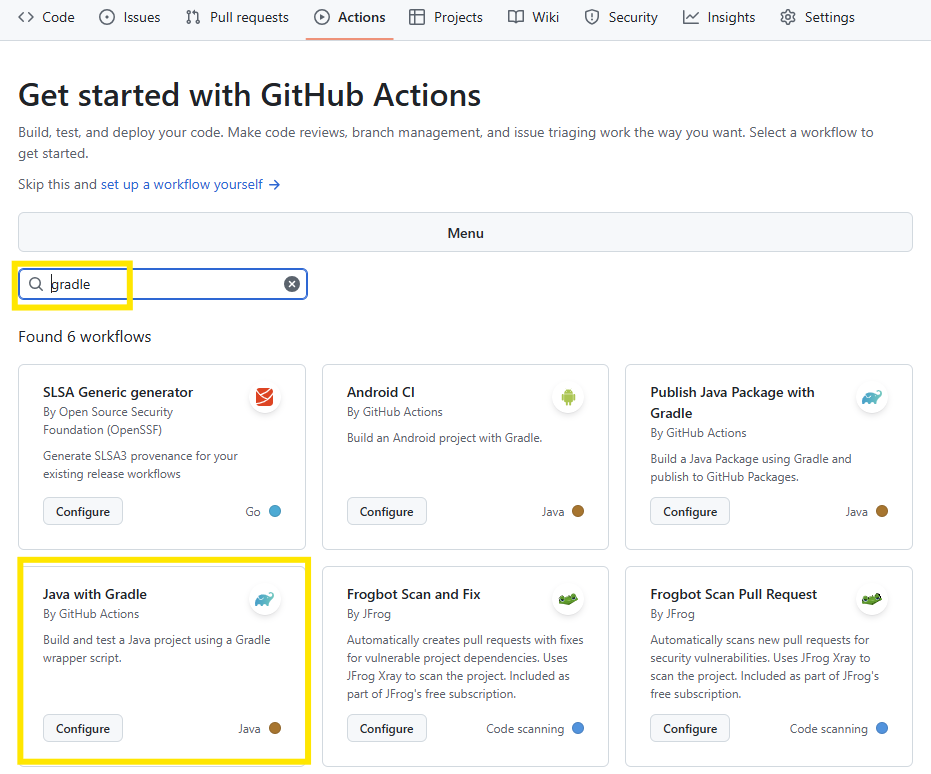This screenshot has width=931, height=774.
Task: Click the Go language dot on SLSA card
Action: (275, 511)
